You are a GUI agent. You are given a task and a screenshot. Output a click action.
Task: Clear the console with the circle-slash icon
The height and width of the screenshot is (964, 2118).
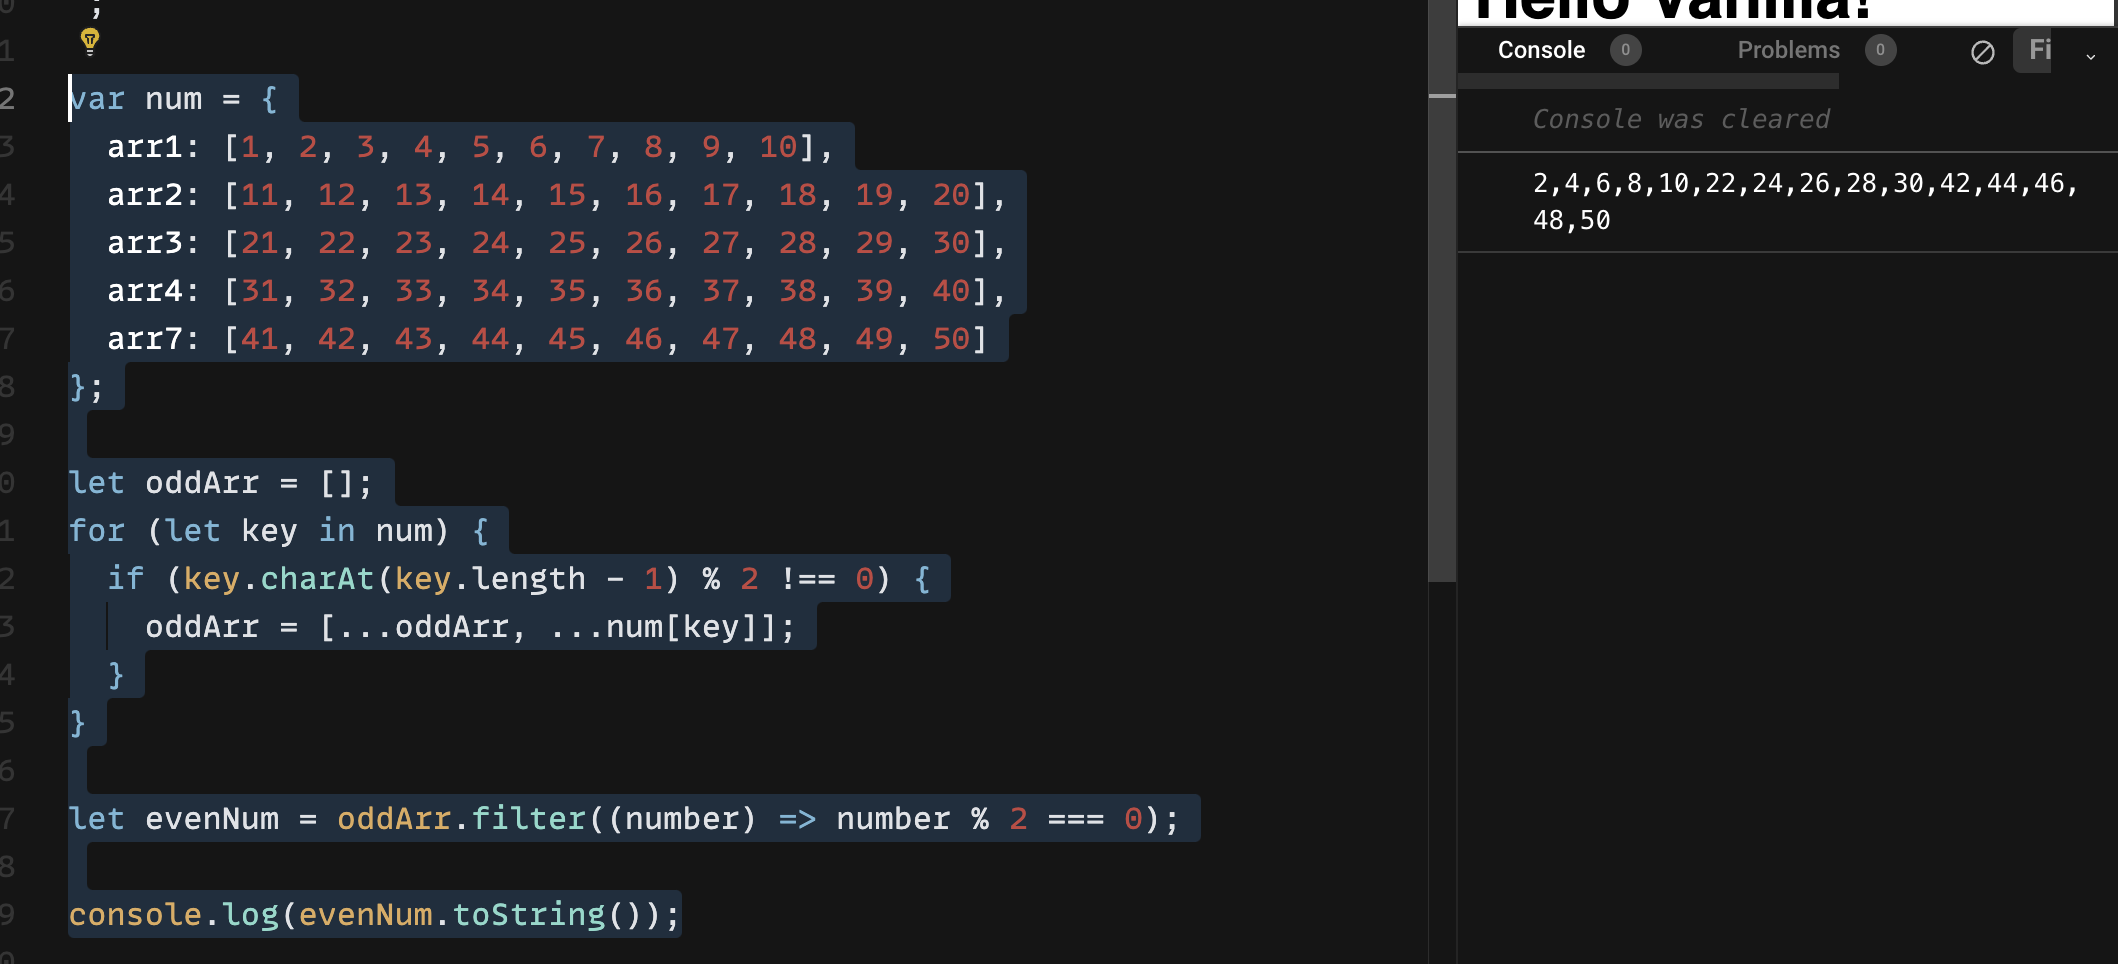(x=1982, y=52)
